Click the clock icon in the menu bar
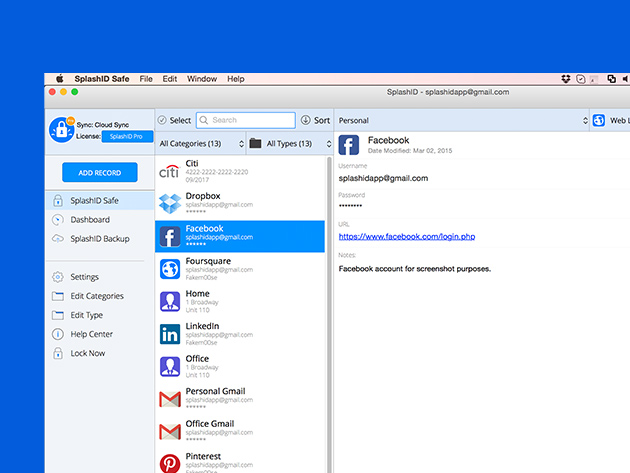 click(581, 79)
